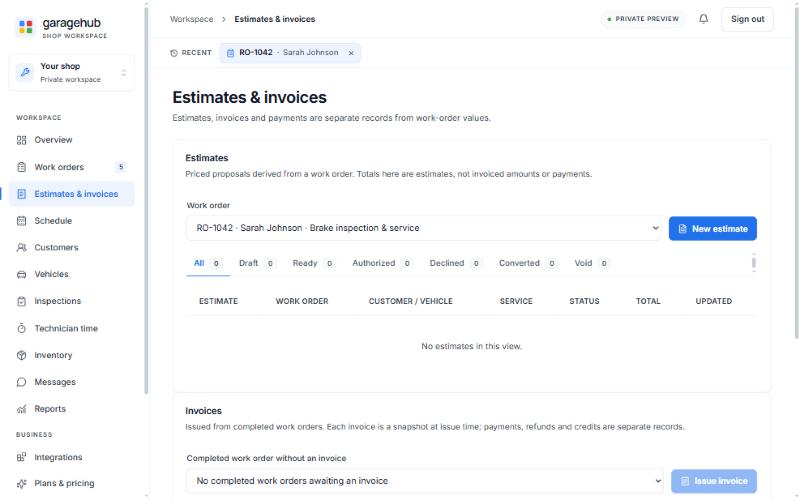Open Customers in sidebar
The width and height of the screenshot is (800, 500).
click(71, 247)
